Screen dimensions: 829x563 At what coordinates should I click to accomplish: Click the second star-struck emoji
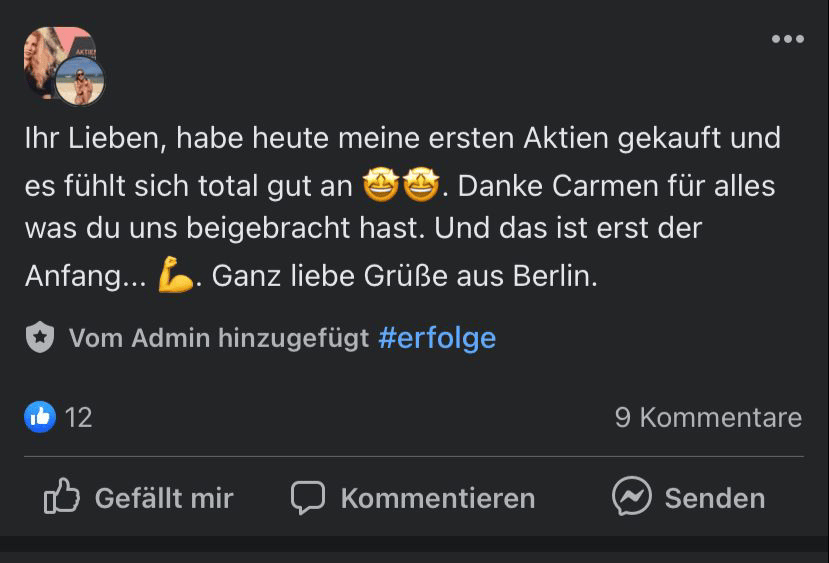coord(421,185)
